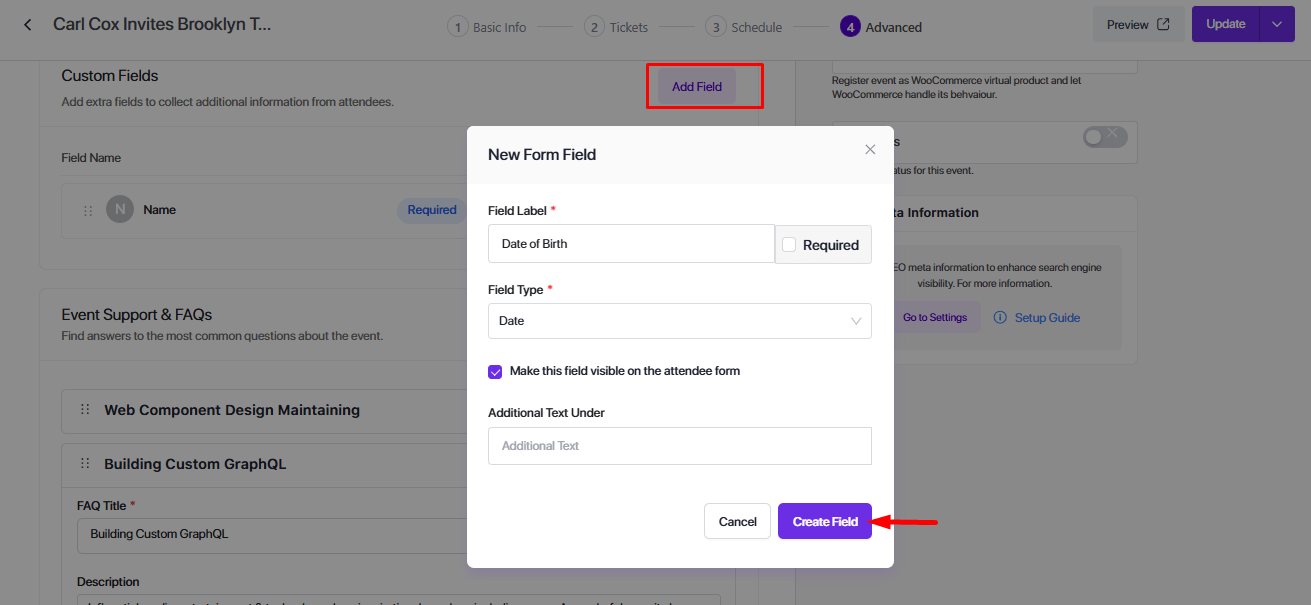Image resolution: width=1311 pixels, height=605 pixels.
Task: Check the Required checkbox
Action: click(x=789, y=245)
